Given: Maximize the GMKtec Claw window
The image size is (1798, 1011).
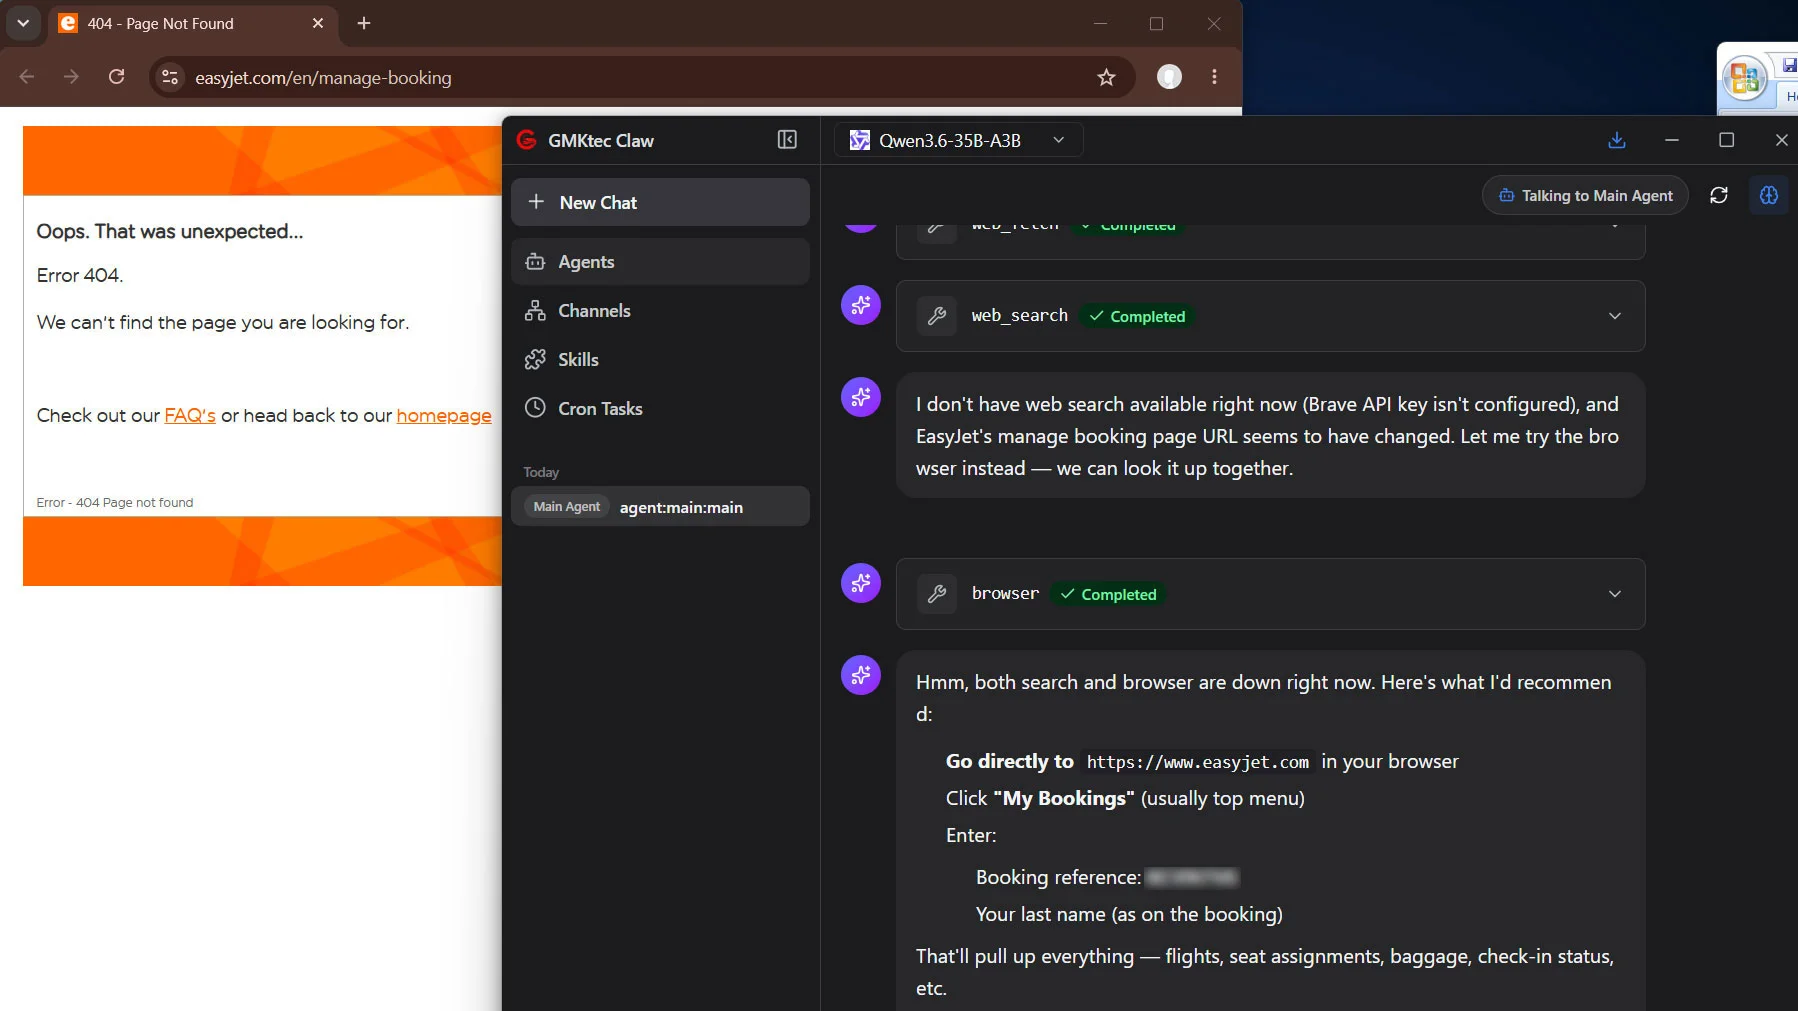Looking at the screenshot, I should [x=1726, y=140].
